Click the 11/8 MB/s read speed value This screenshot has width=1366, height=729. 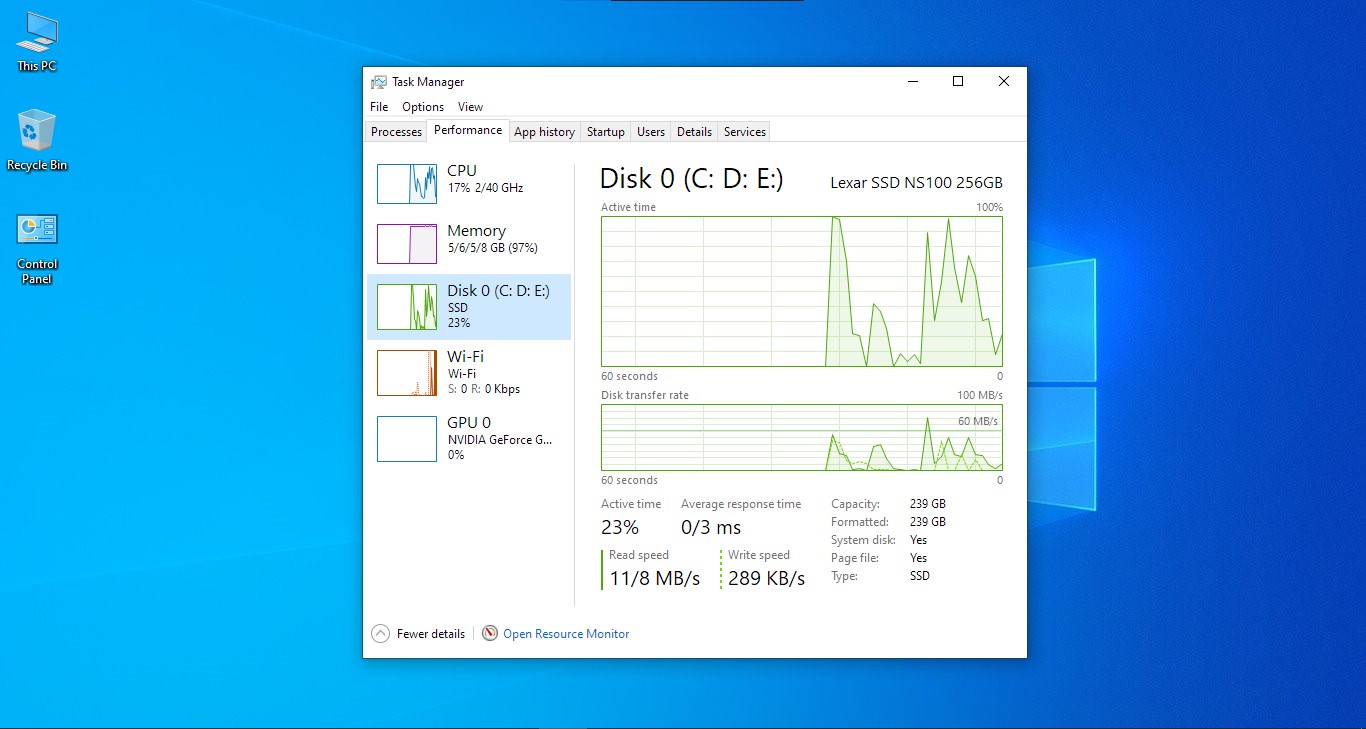tap(654, 578)
